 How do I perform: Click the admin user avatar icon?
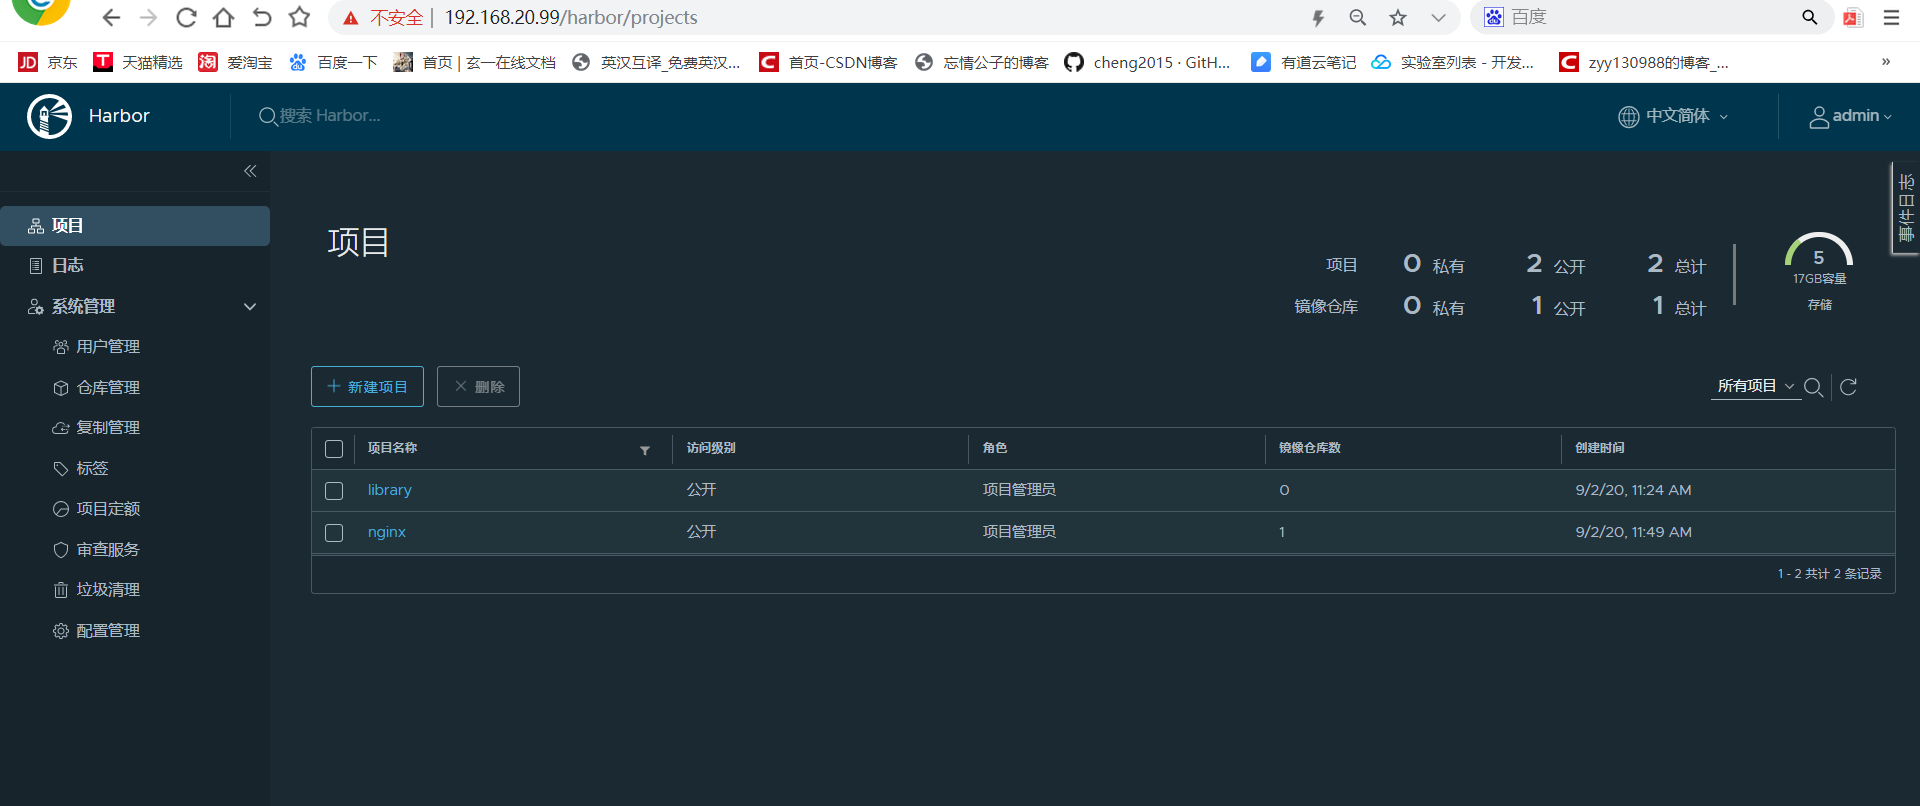(x=1819, y=117)
